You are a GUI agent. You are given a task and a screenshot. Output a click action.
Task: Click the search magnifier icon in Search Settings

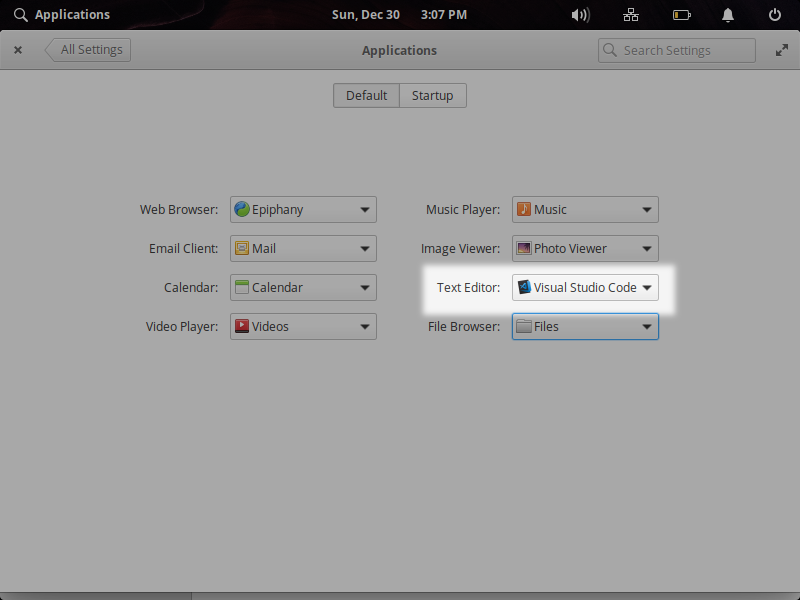click(610, 50)
